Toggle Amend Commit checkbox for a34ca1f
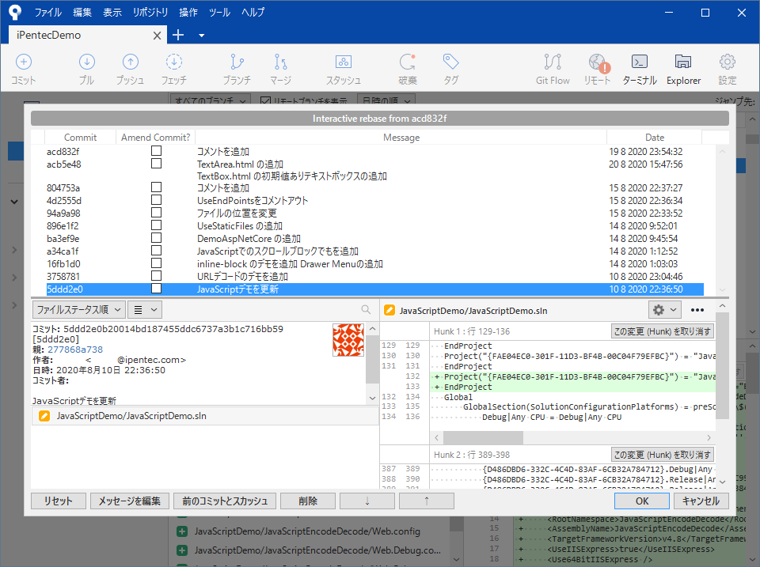This screenshot has height=567, width=760. tap(156, 250)
